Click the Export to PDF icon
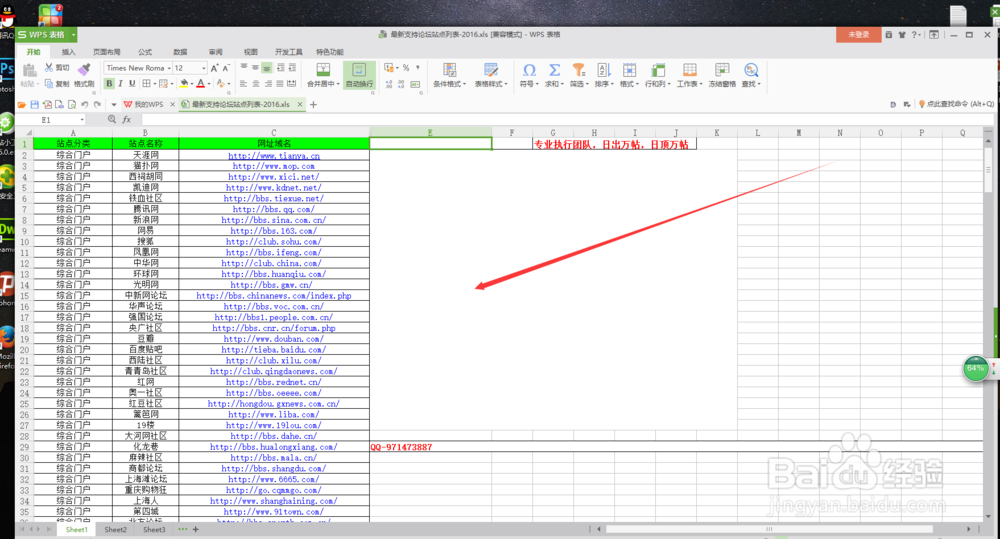1000x539 pixels. point(47,105)
